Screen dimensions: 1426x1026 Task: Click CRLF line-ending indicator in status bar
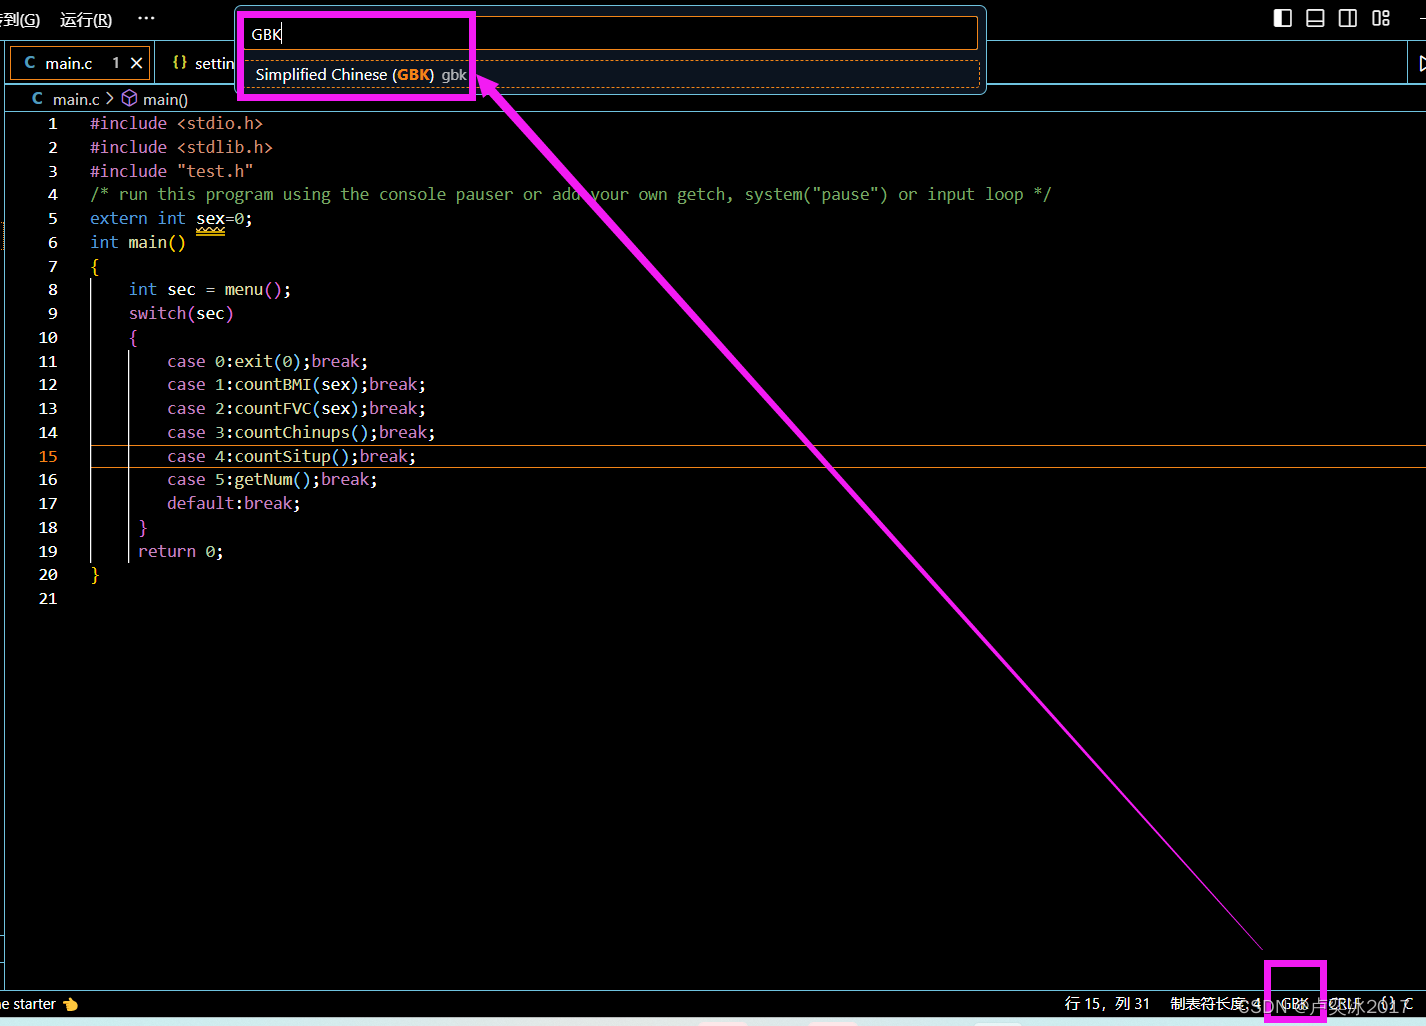tap(1345, 1003)
